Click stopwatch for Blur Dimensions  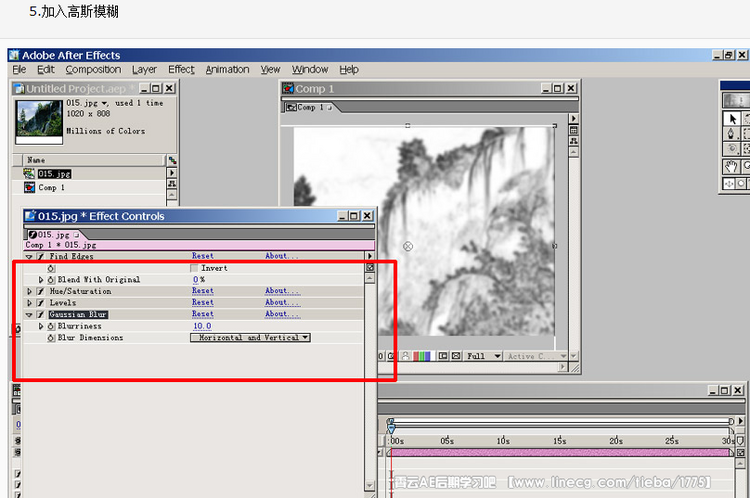click(51, 338)
